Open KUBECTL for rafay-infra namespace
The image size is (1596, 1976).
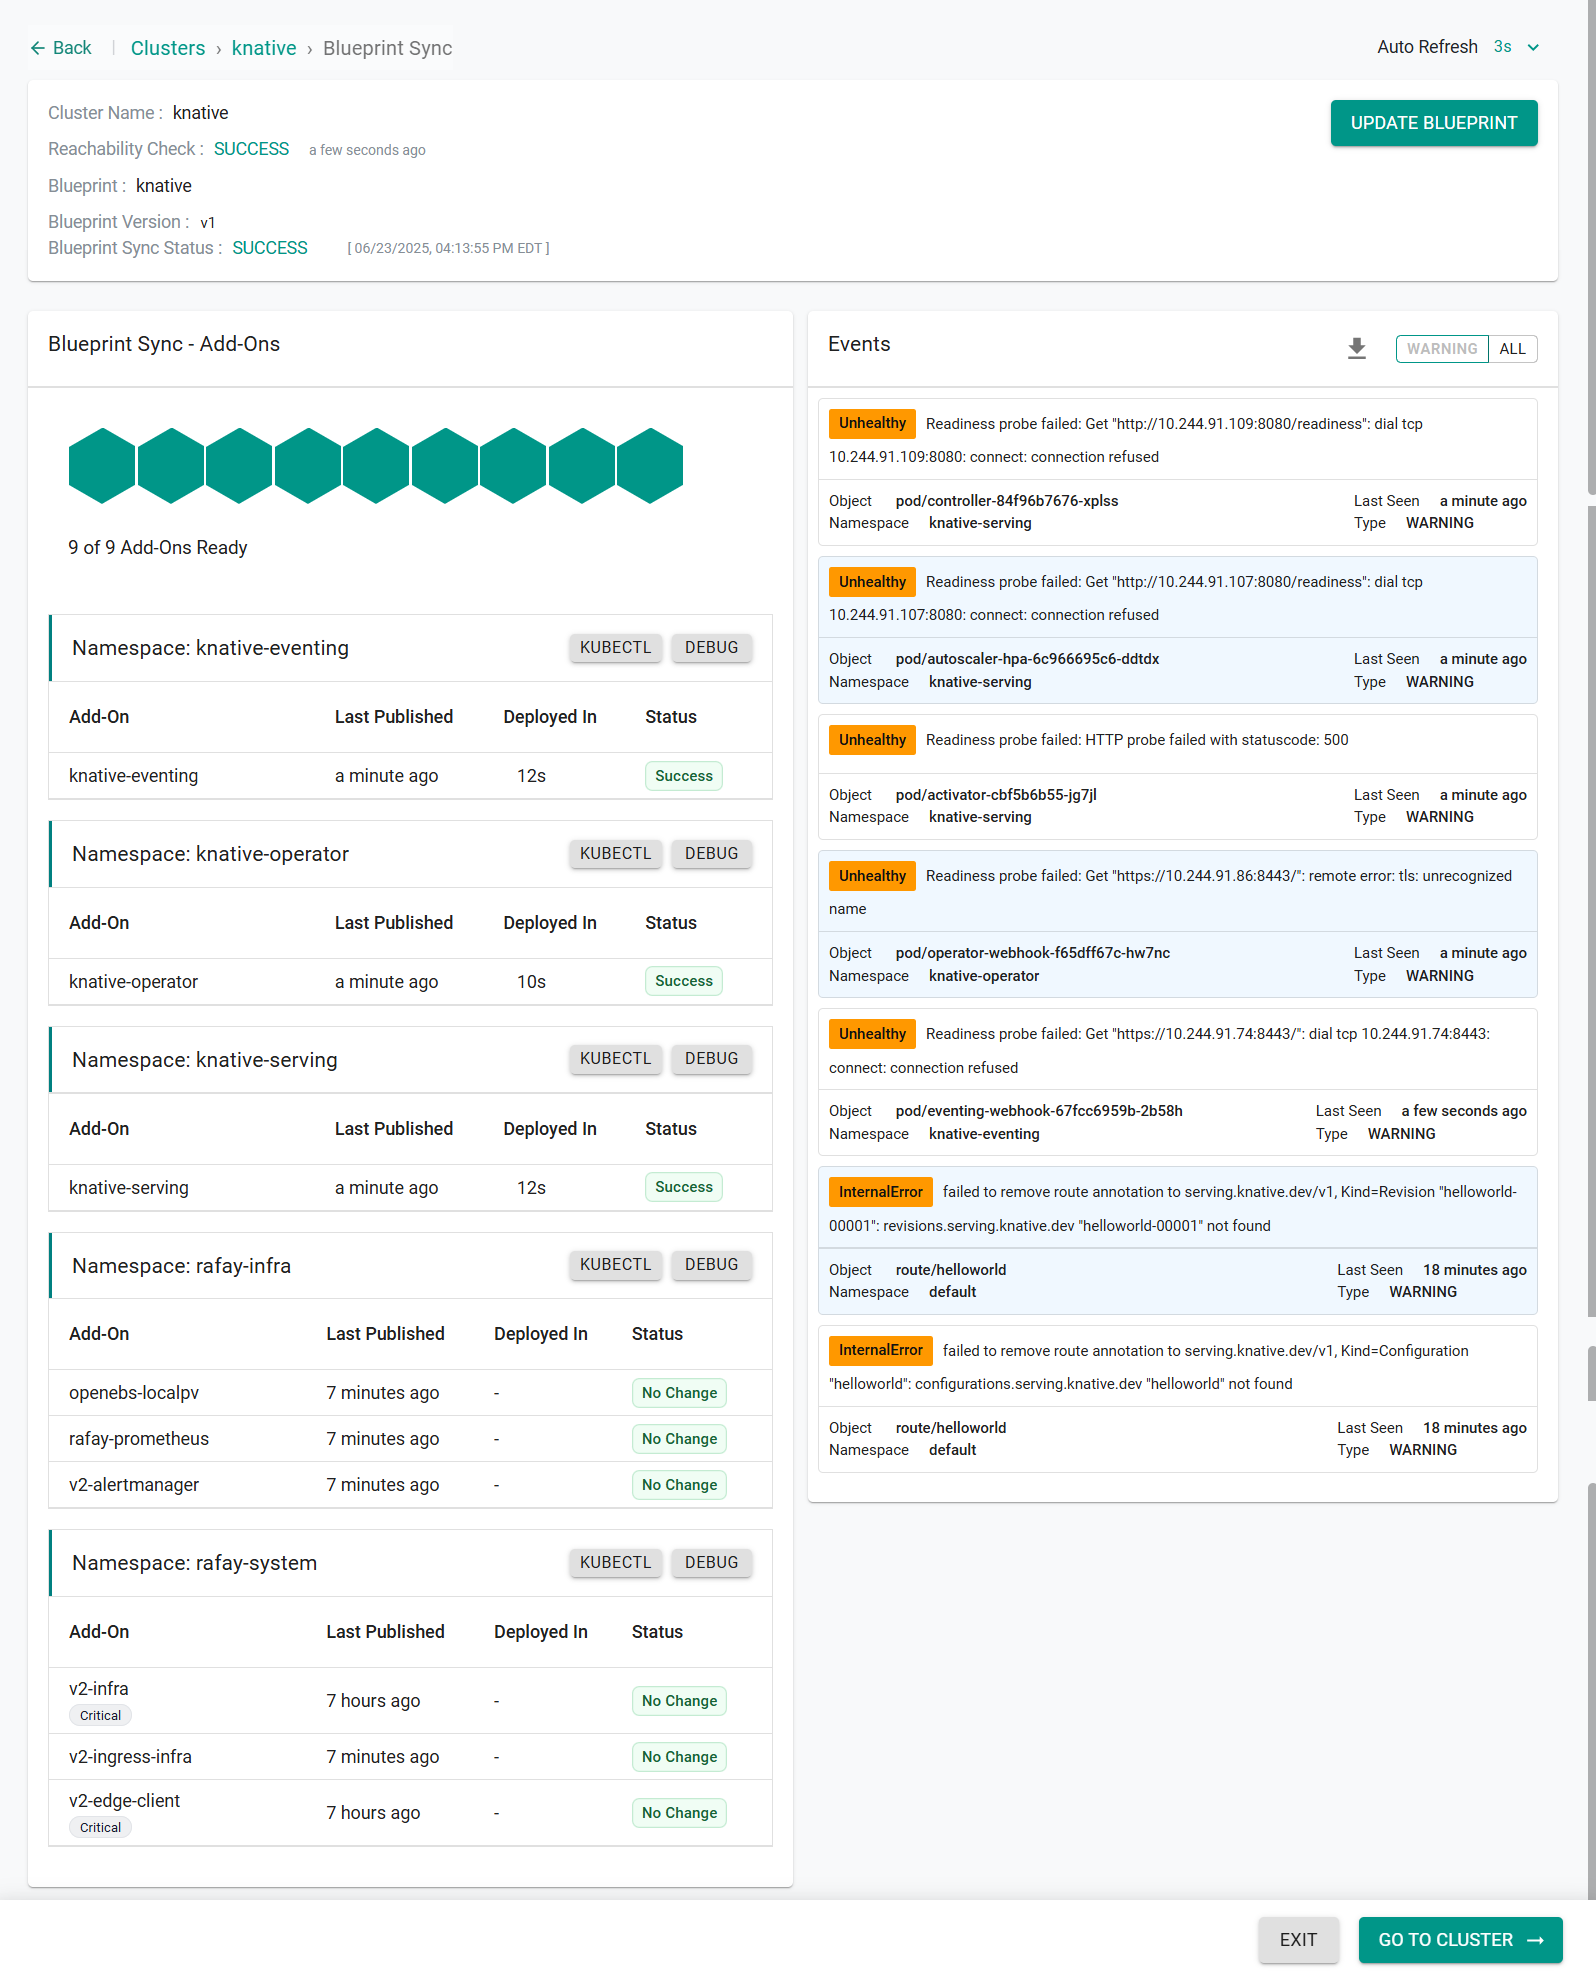point(616,1265)
